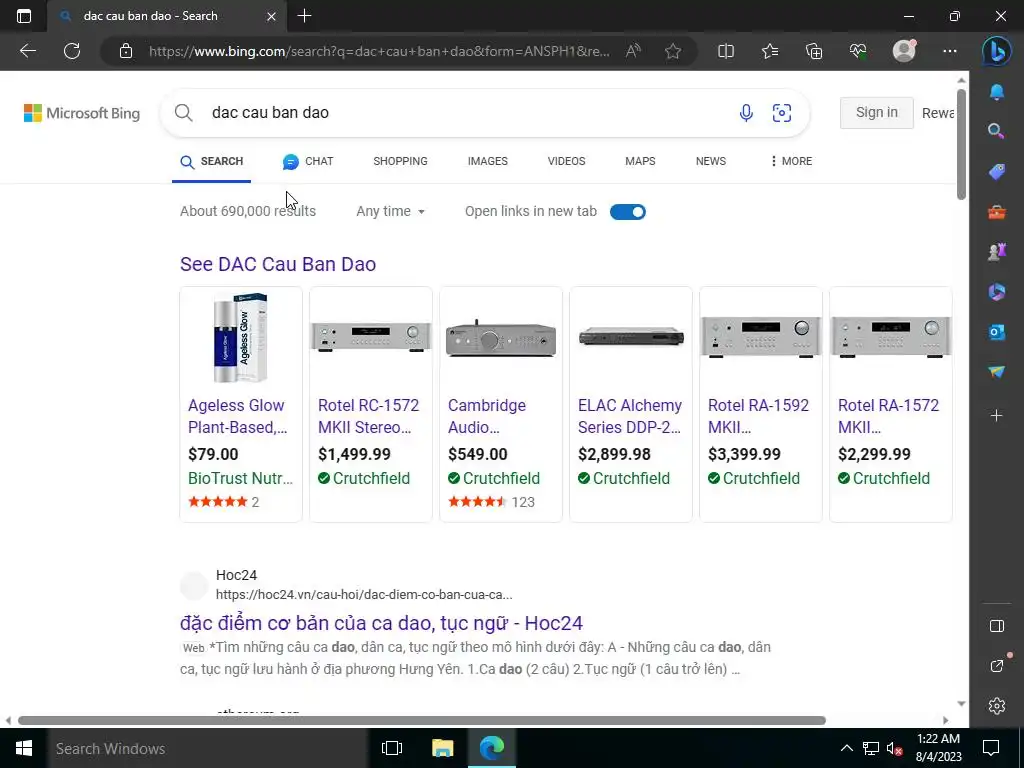
Task: Open tab actions menu icon
Action: coord(24,16)
